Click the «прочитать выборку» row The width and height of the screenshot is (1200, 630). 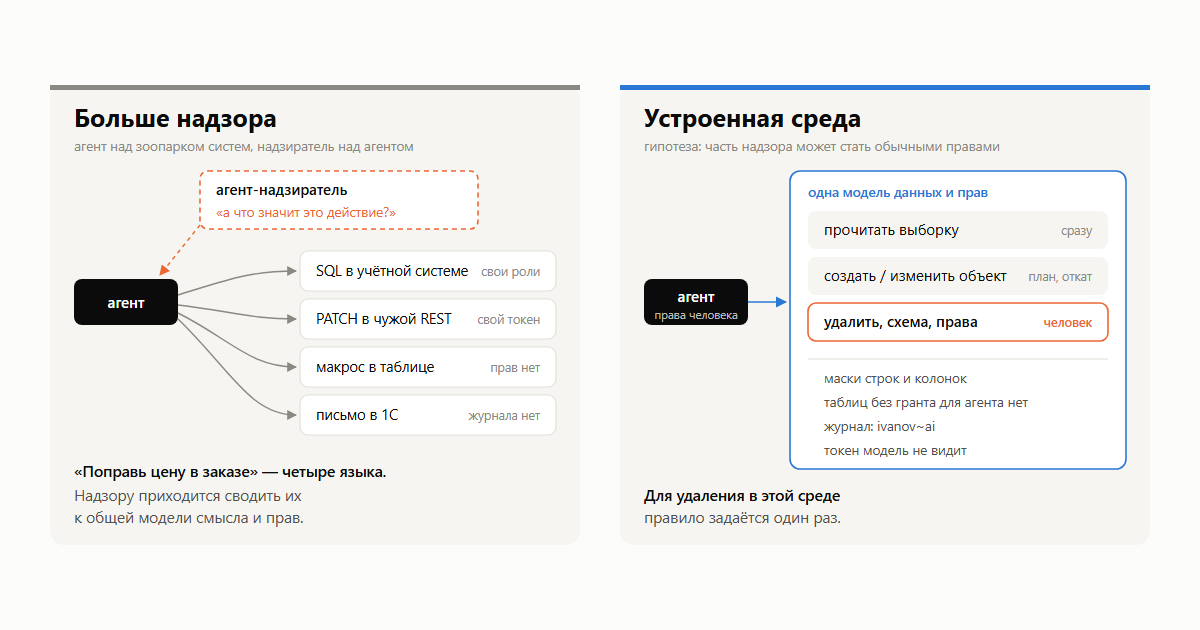pos(958,230)
